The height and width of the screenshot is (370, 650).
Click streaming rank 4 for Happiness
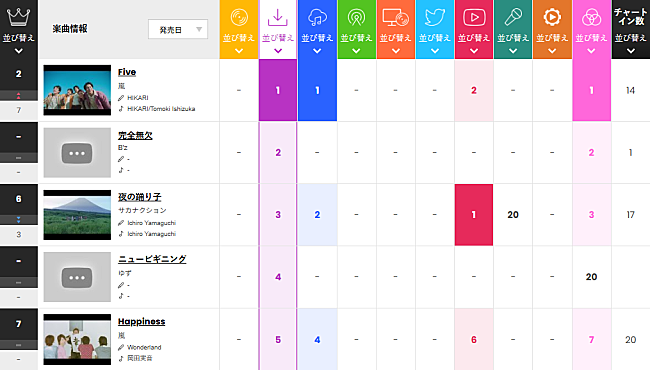point(317,340)
